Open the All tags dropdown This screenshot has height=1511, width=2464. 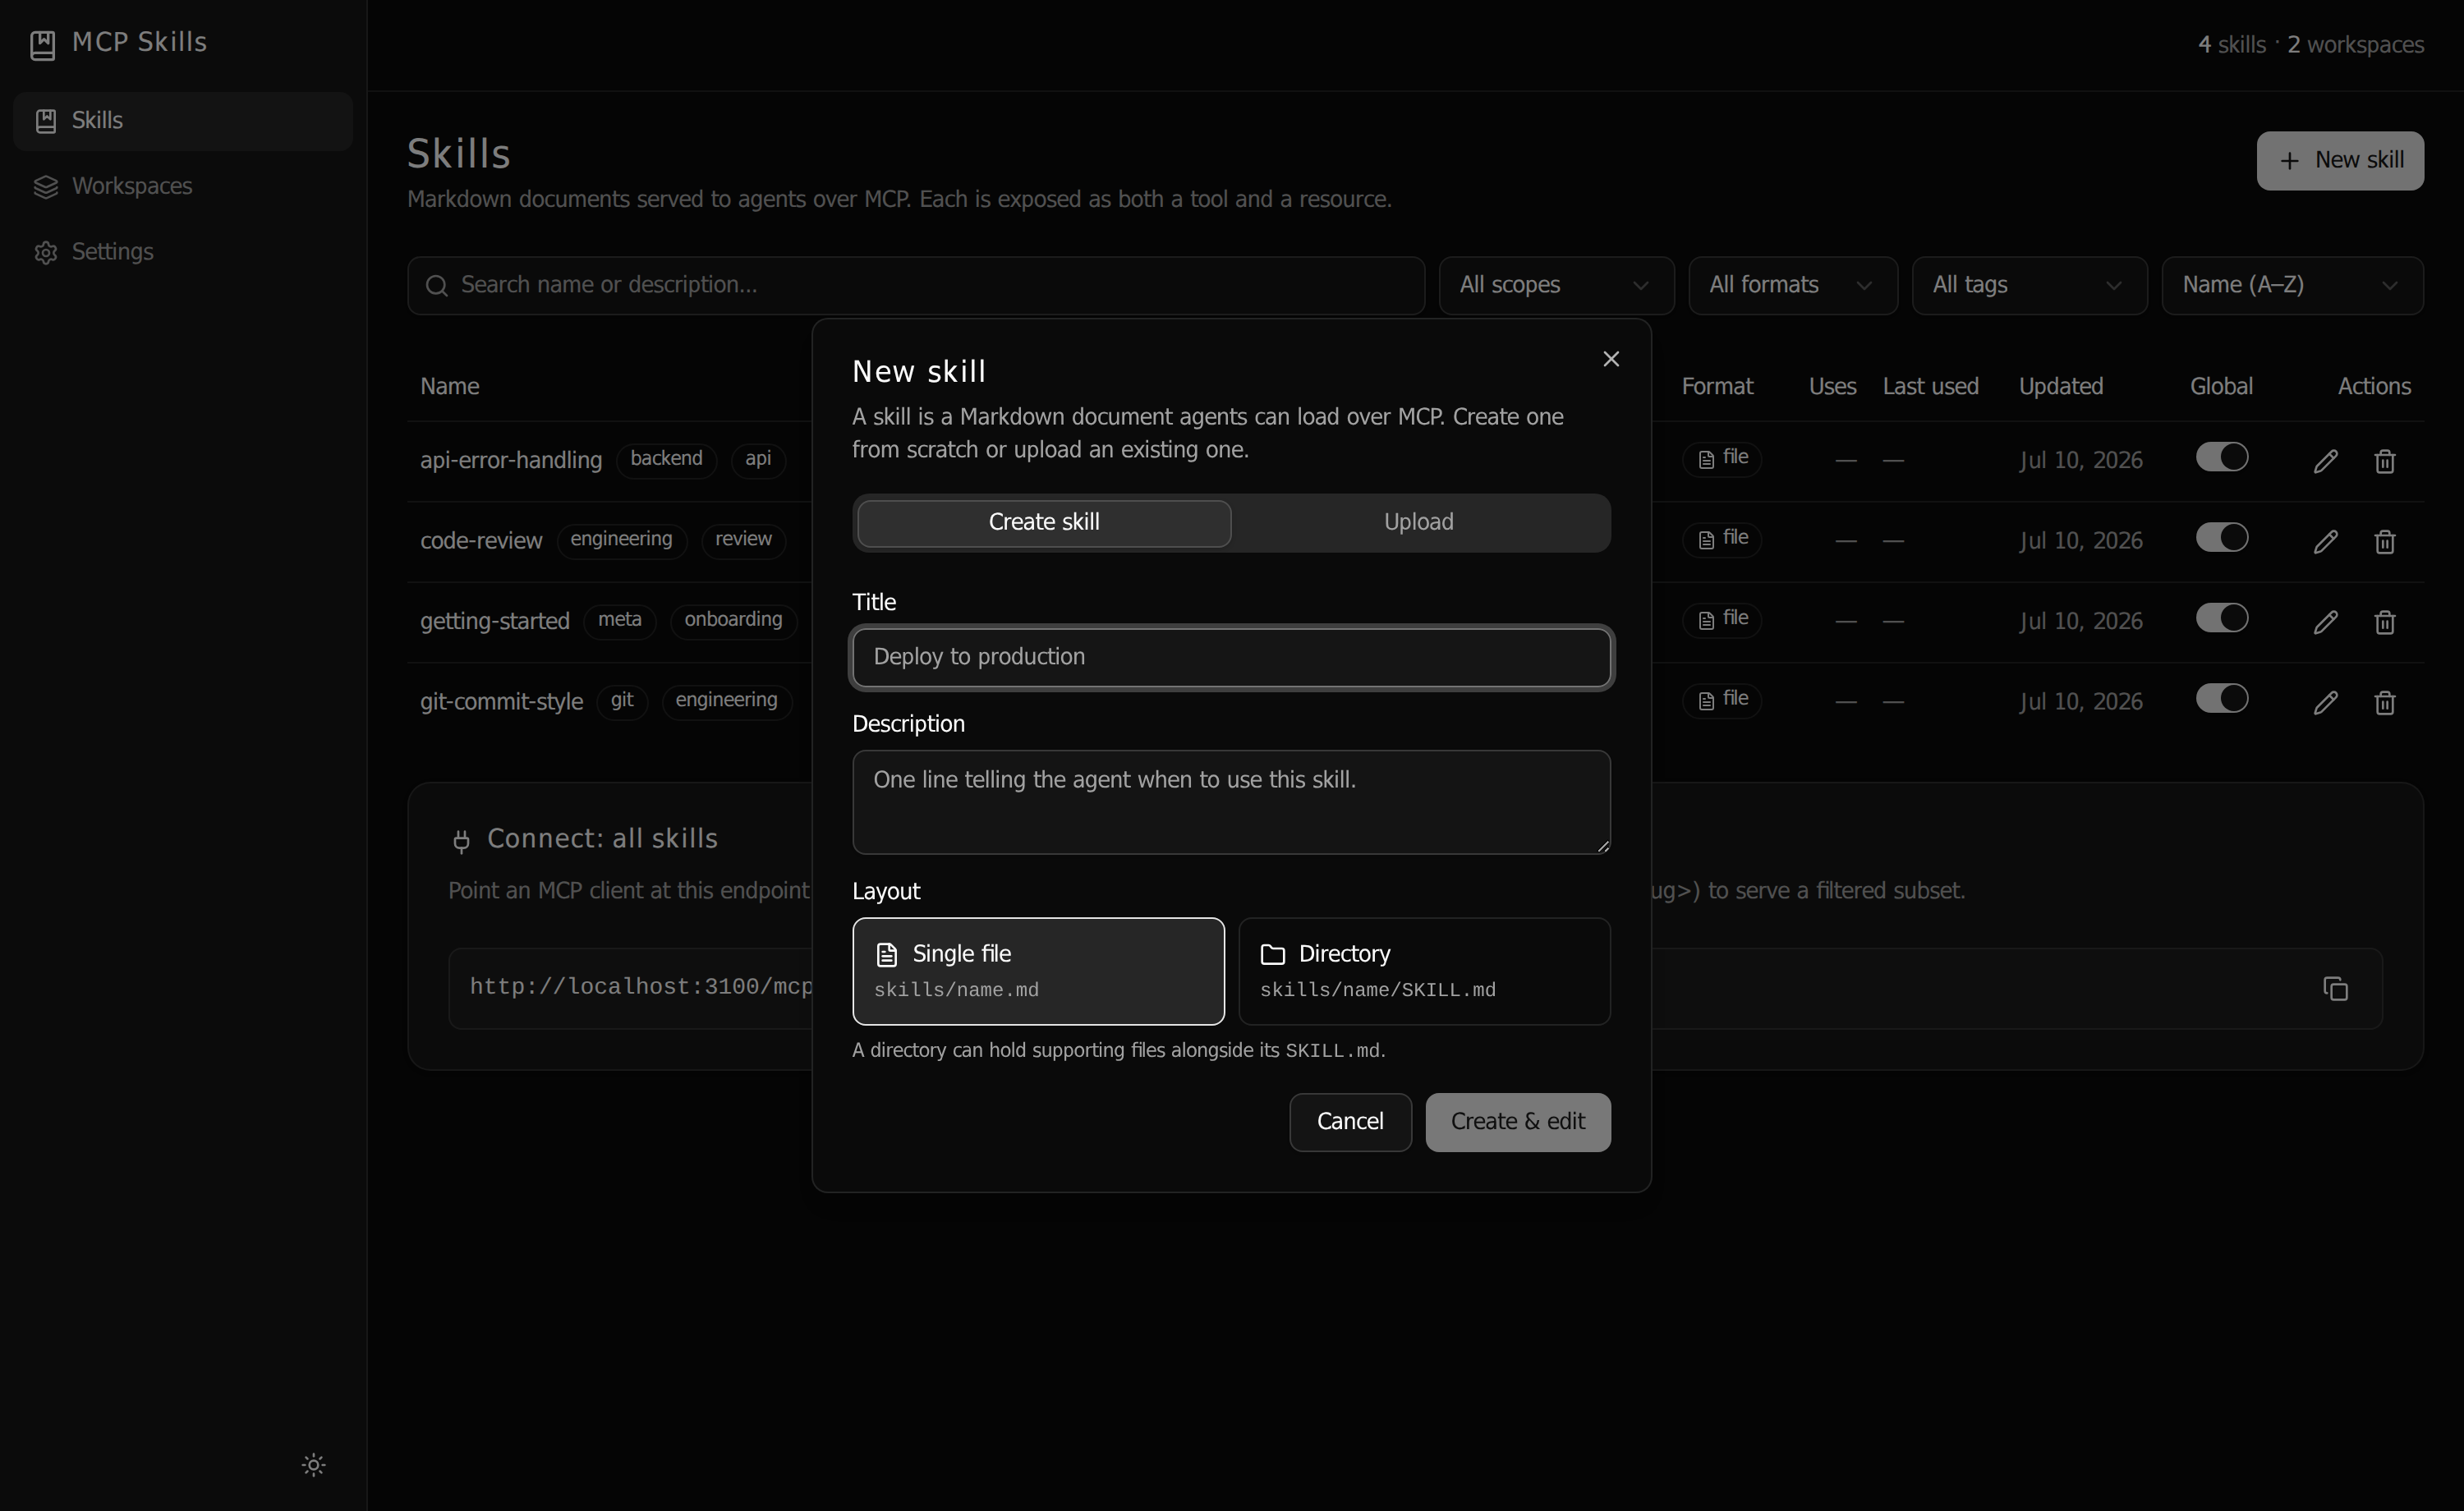pyautogui.click(x=2029, y=286)
